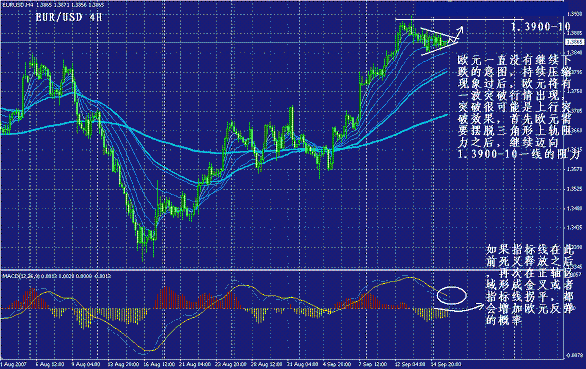Click the "9 Aug 04:00" date label
Viewport: 586px width, 369px height.
coord(86,364)
